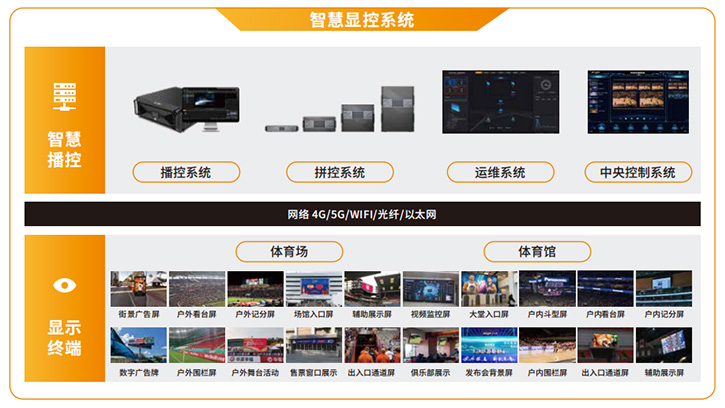Click the 智慧显控系统 title banner

pos(361,19)
